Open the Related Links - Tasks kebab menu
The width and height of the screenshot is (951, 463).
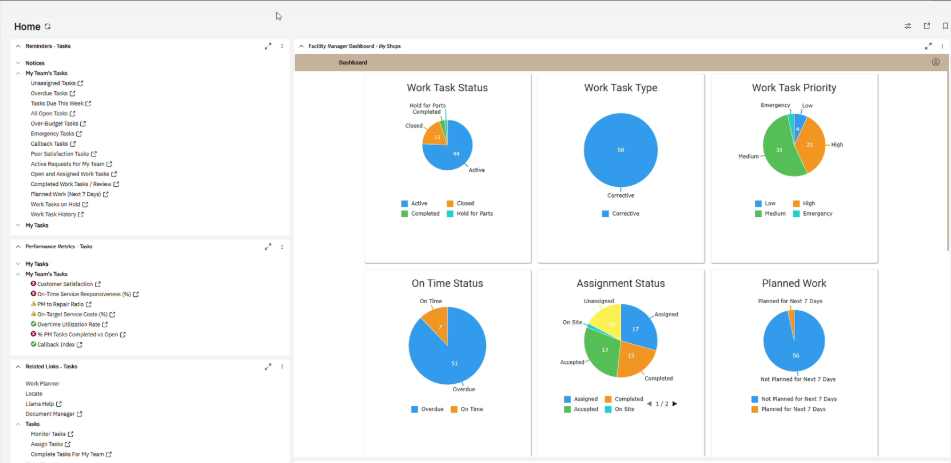[282, 367]
